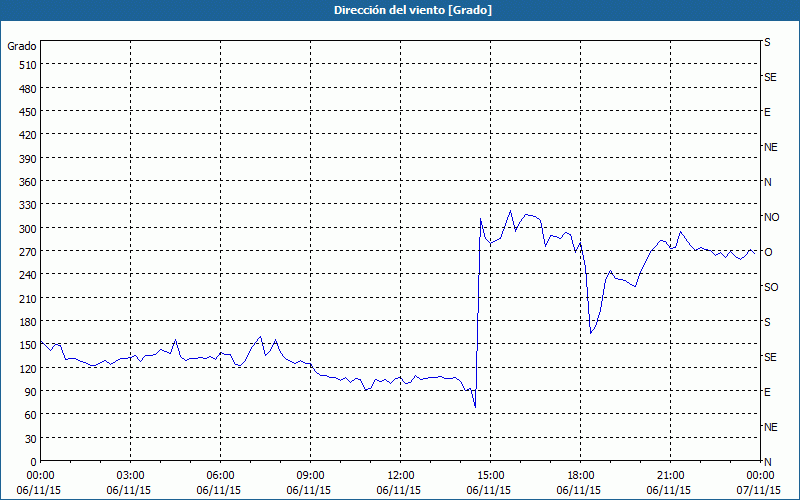Image resolution: width=800 pixels, height=500 pixels.
Task: Click the 'S' compass label beside the 180 gridline
Action: pos(767,322)
